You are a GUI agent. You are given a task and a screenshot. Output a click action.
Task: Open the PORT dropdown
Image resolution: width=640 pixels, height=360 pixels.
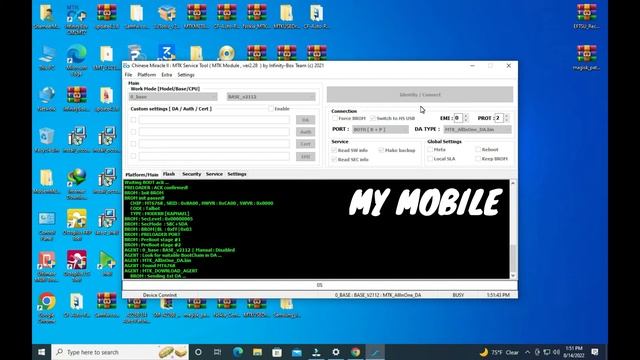point(380,129)
